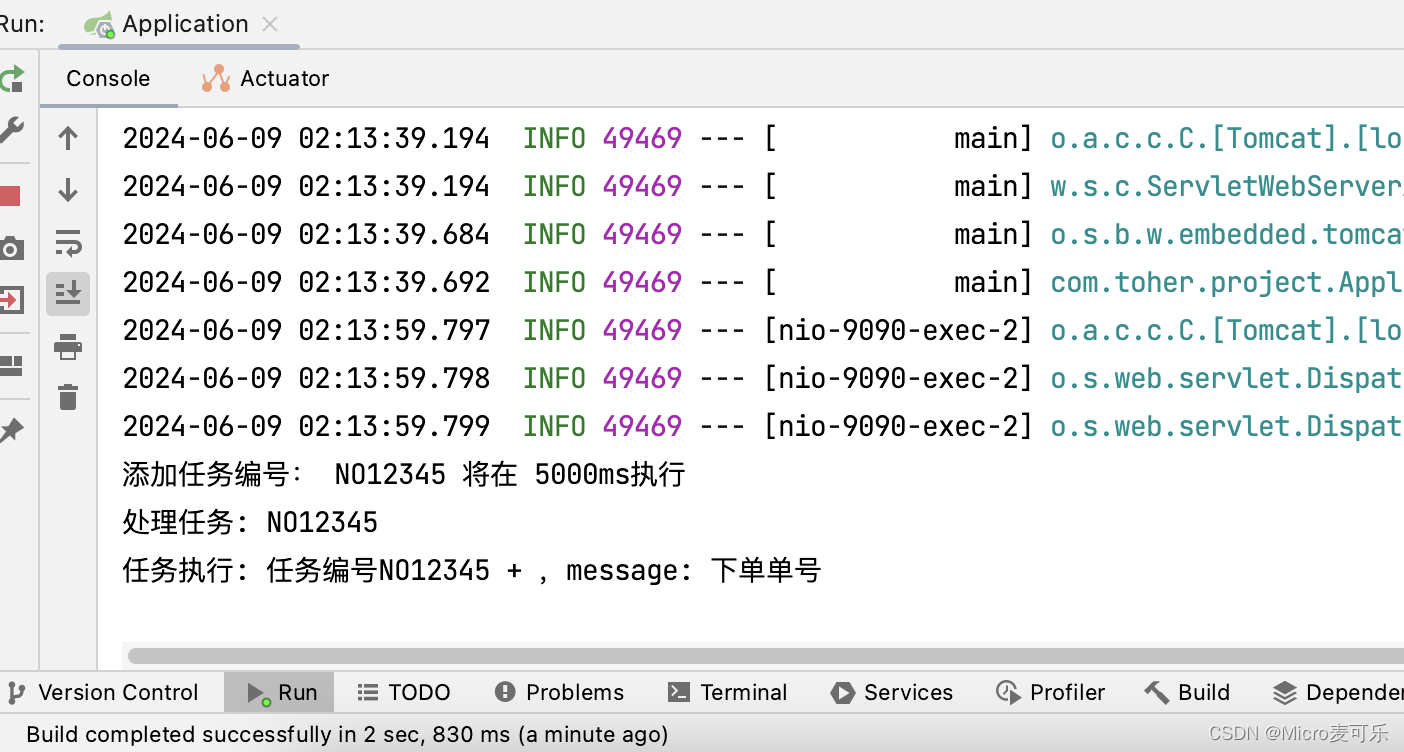Close the Application run tab
The image size is (1404, 752).
coord(270,24)
